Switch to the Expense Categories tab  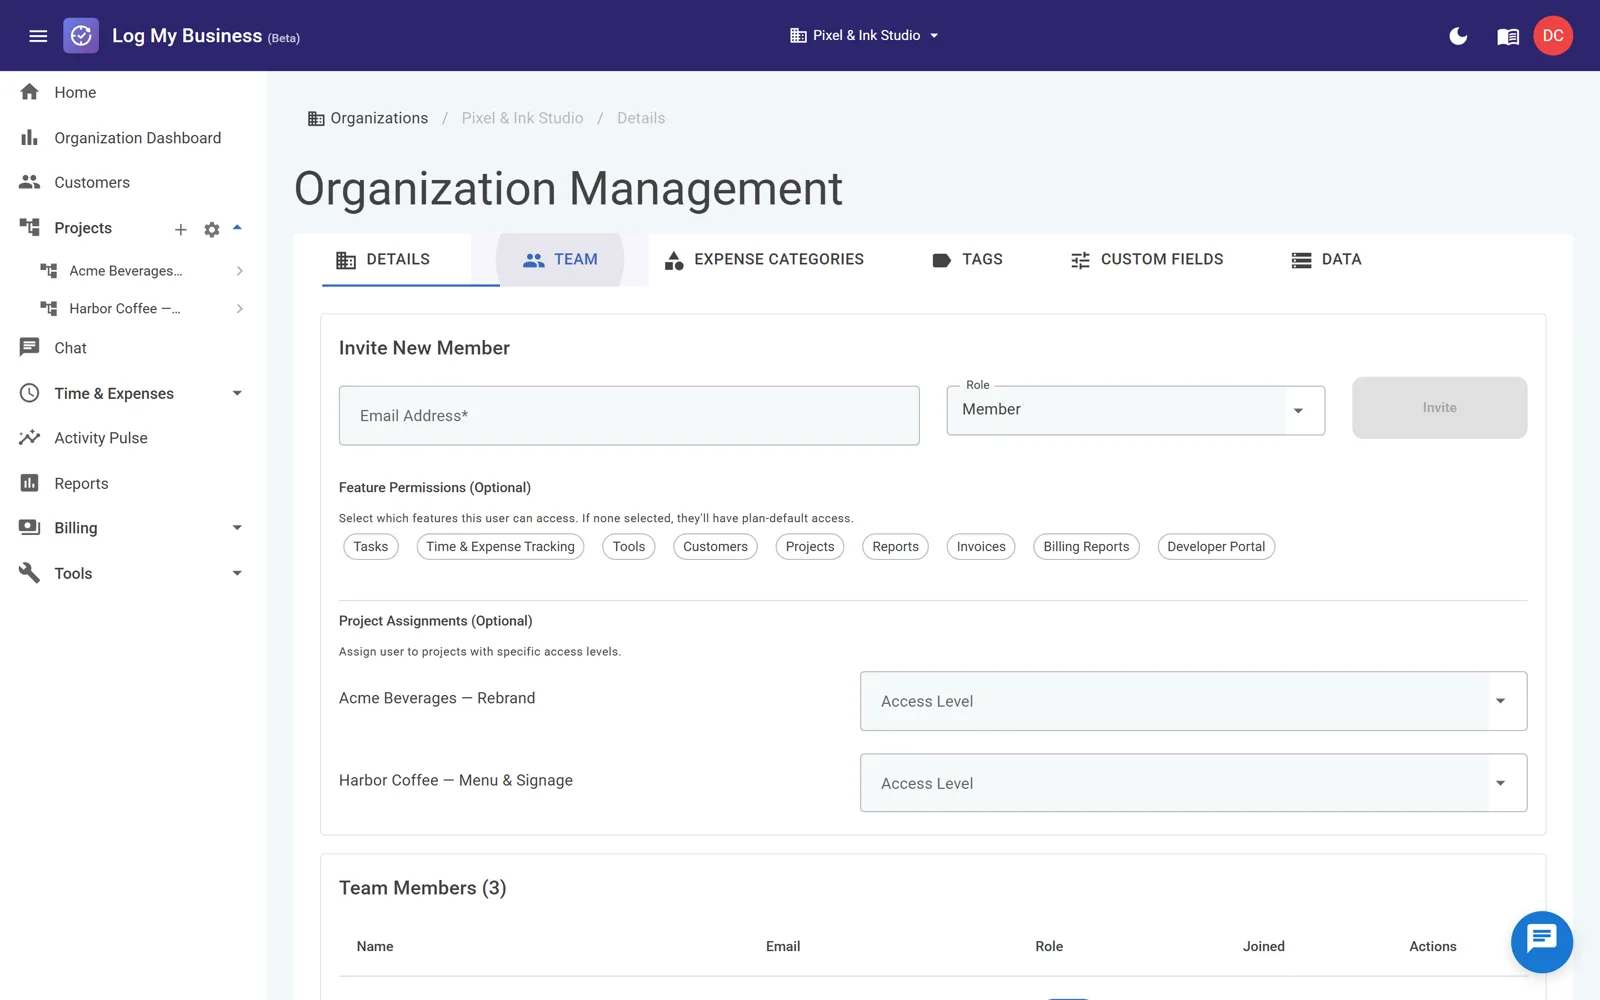(764, 260)
